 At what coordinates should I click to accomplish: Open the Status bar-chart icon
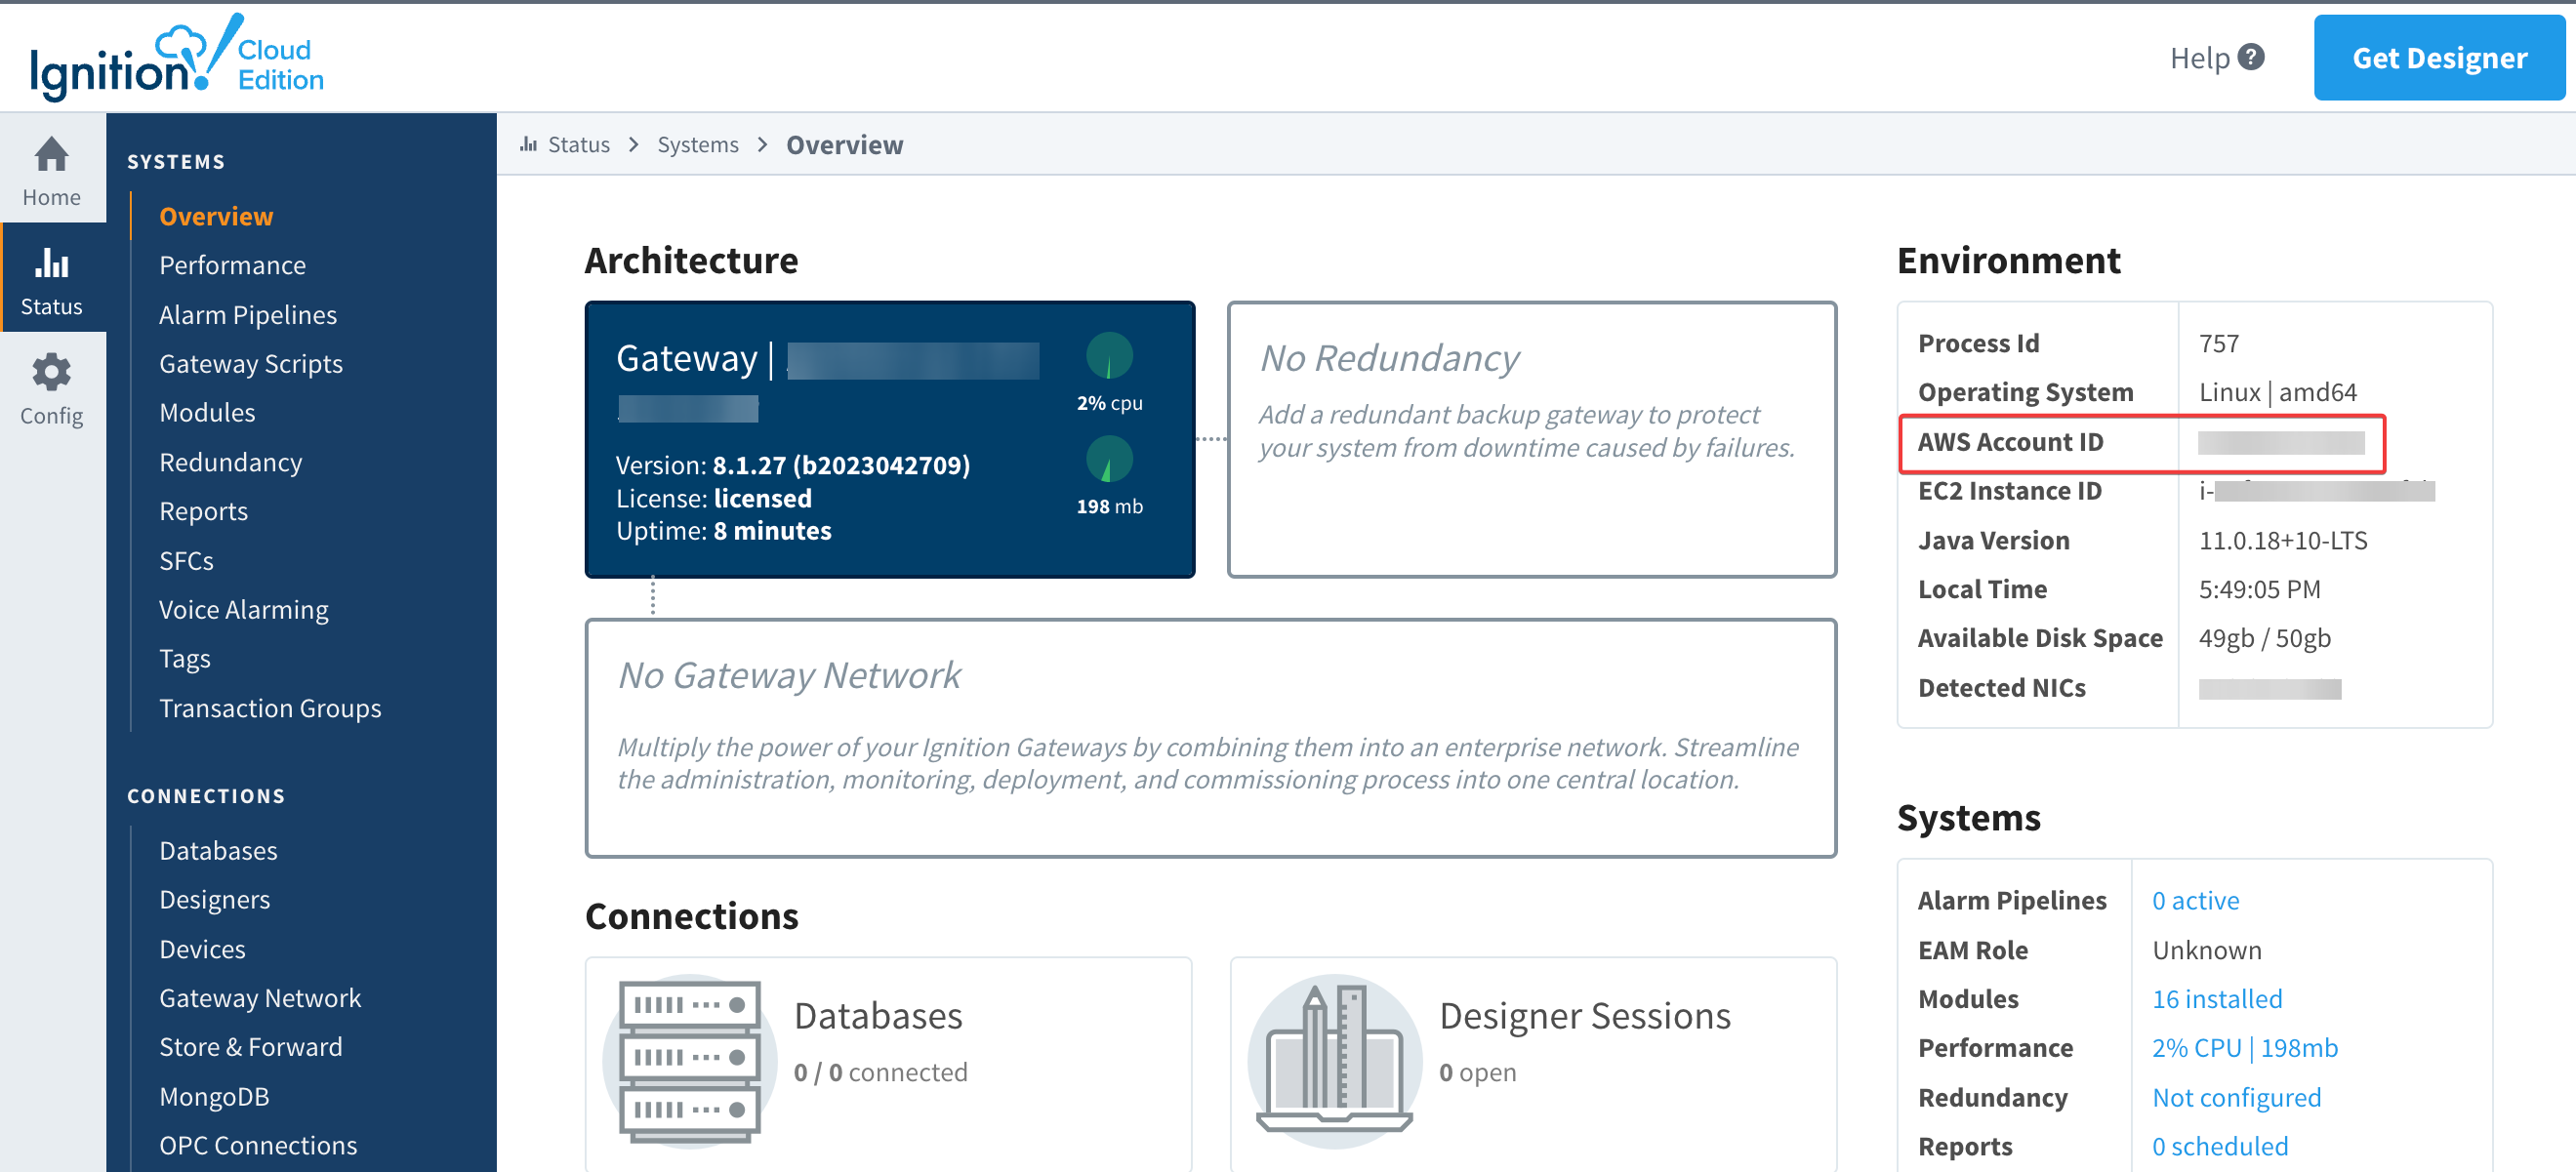click(51, 263)
